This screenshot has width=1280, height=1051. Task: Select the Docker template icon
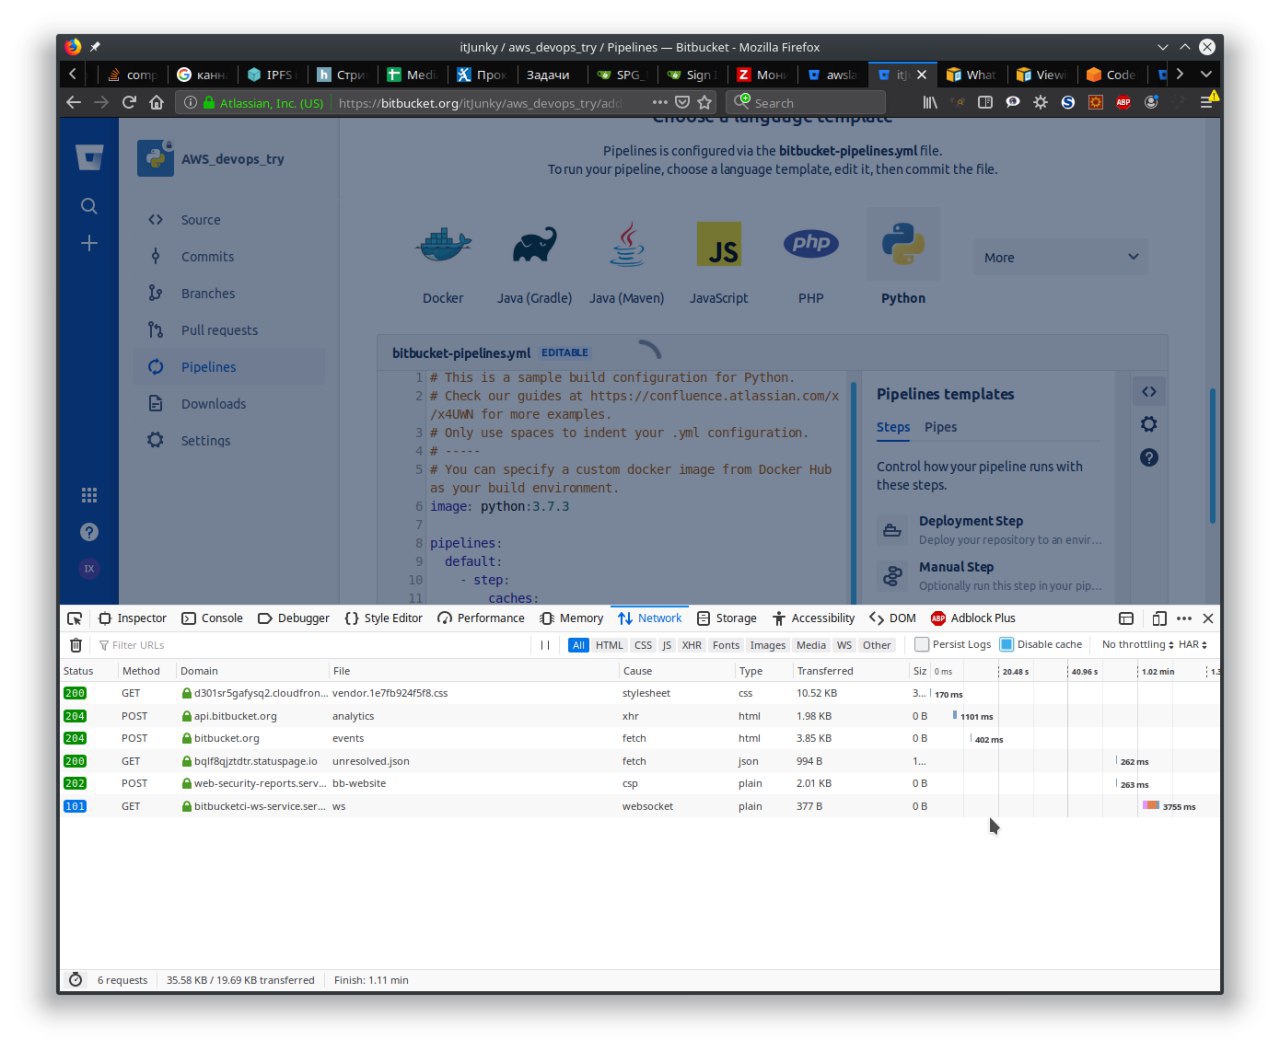pos(443,244)
